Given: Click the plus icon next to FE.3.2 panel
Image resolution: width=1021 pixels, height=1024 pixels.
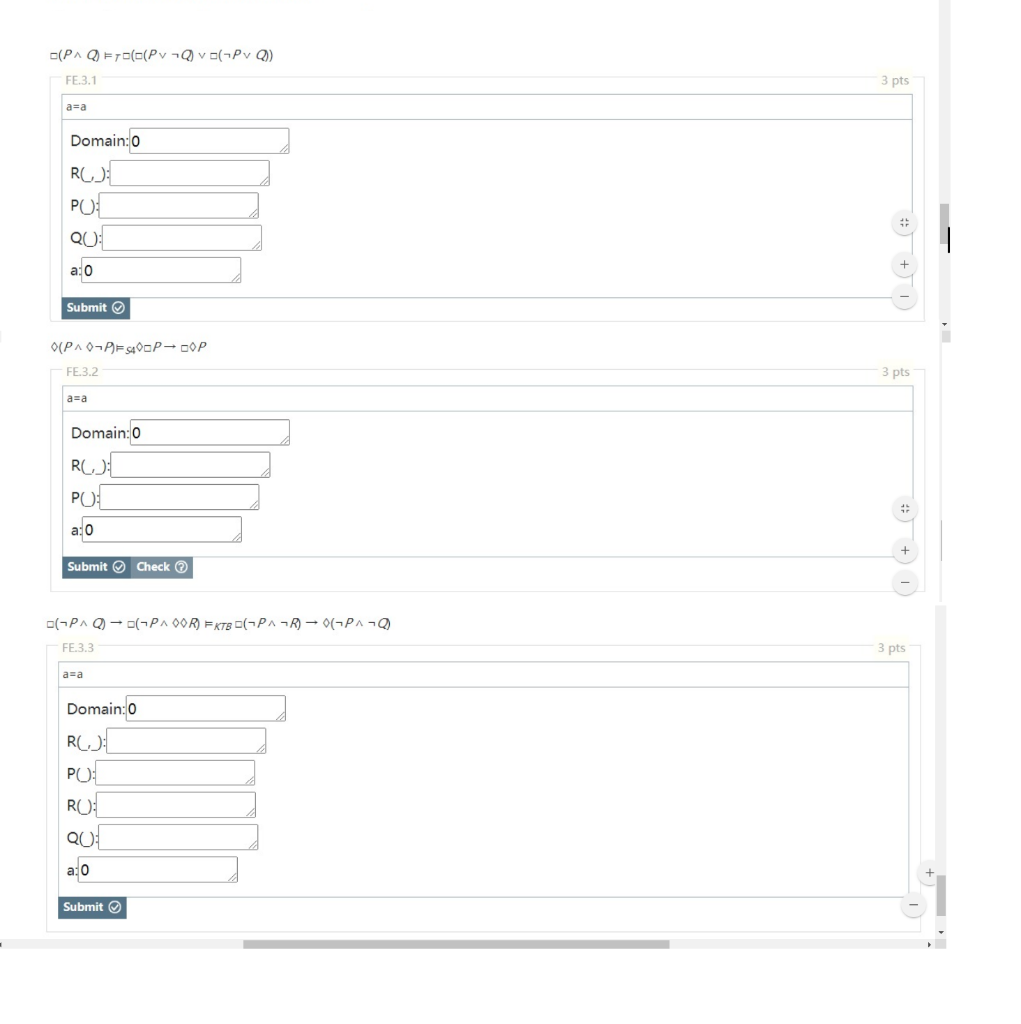Looking at the screenshot, I should pyautogui.click(x=904, y=550).
